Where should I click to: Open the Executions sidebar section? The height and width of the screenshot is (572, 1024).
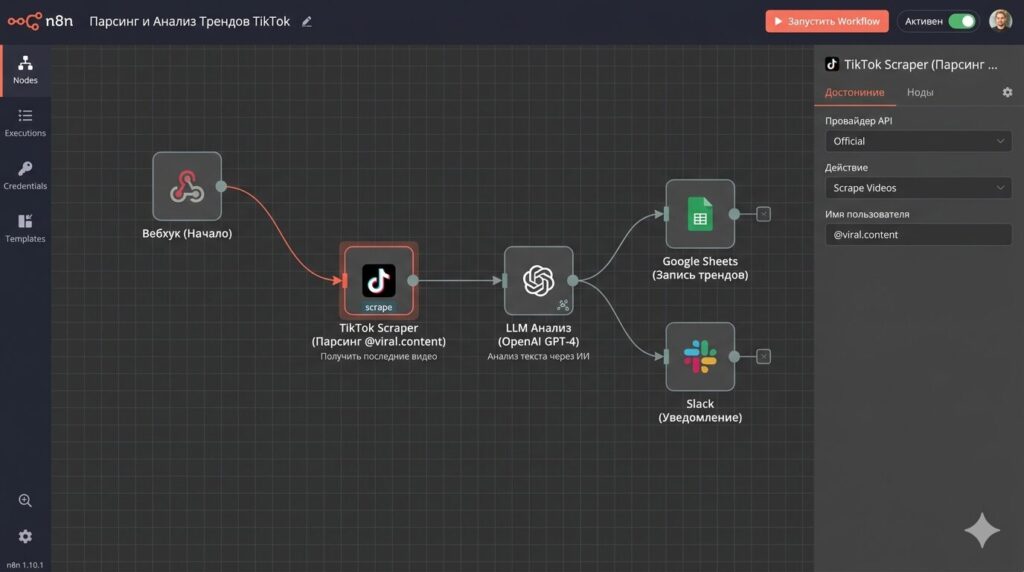click(25, 123)
